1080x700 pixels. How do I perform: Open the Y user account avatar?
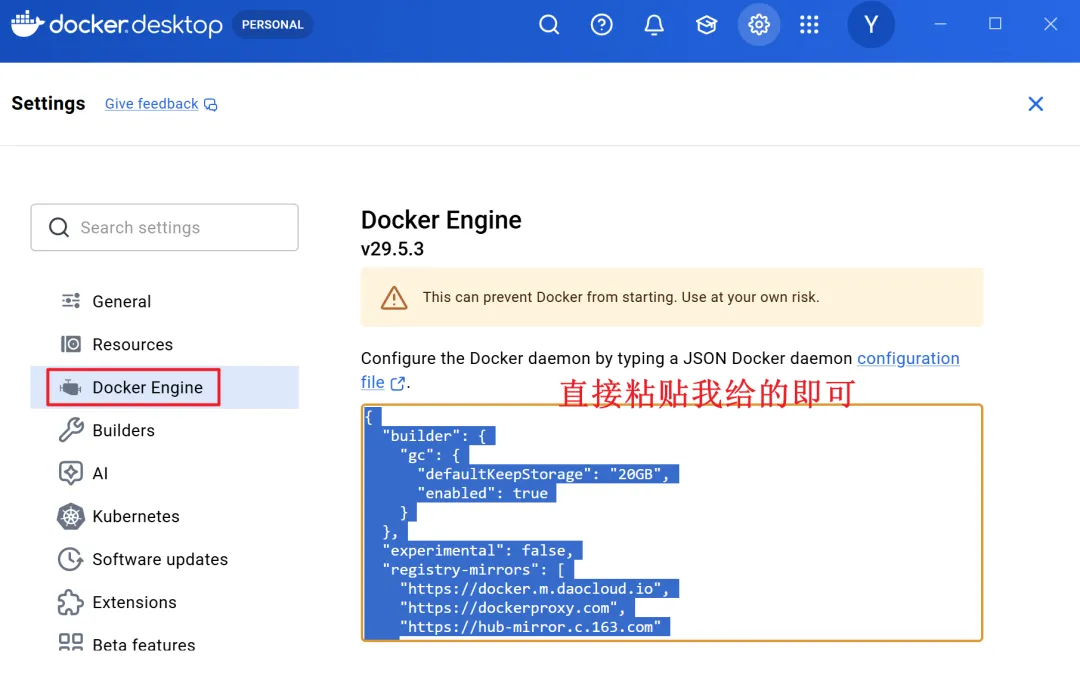(x=871, y=25)
